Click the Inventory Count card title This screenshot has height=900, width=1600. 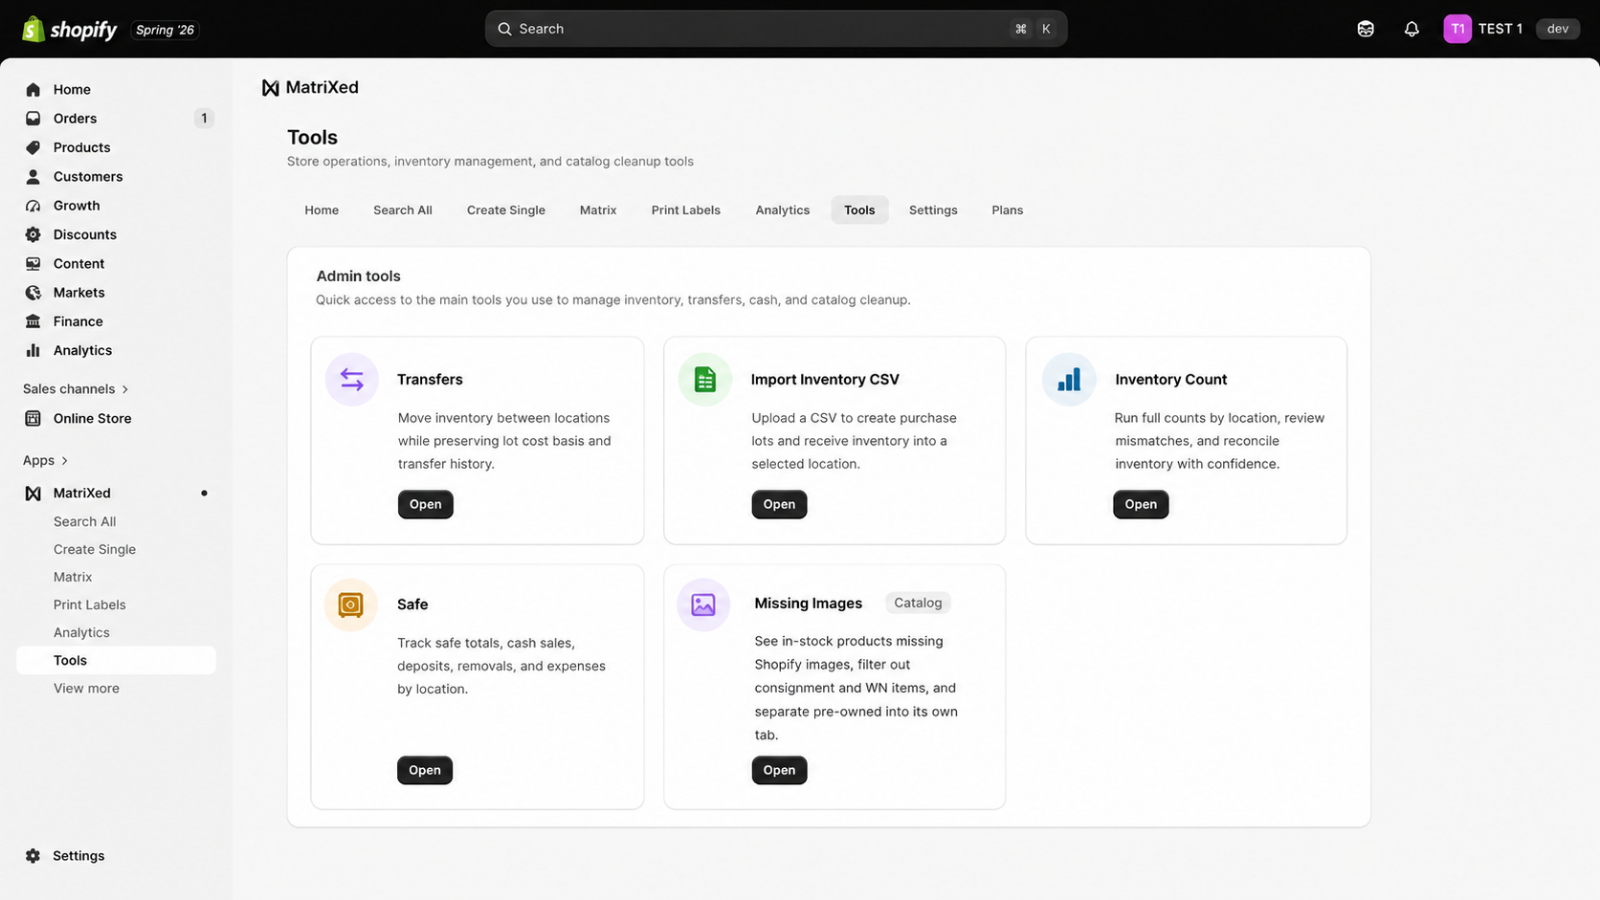1171,379
